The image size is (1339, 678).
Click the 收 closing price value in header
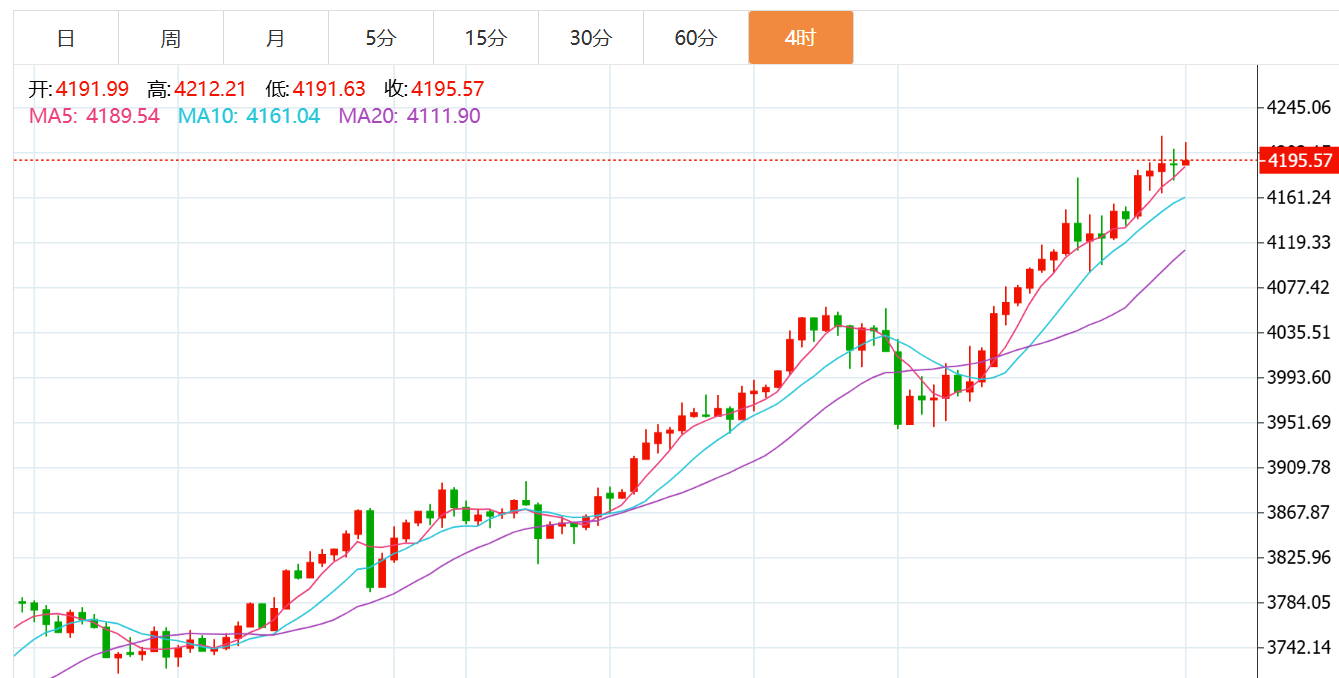[447, 89]
